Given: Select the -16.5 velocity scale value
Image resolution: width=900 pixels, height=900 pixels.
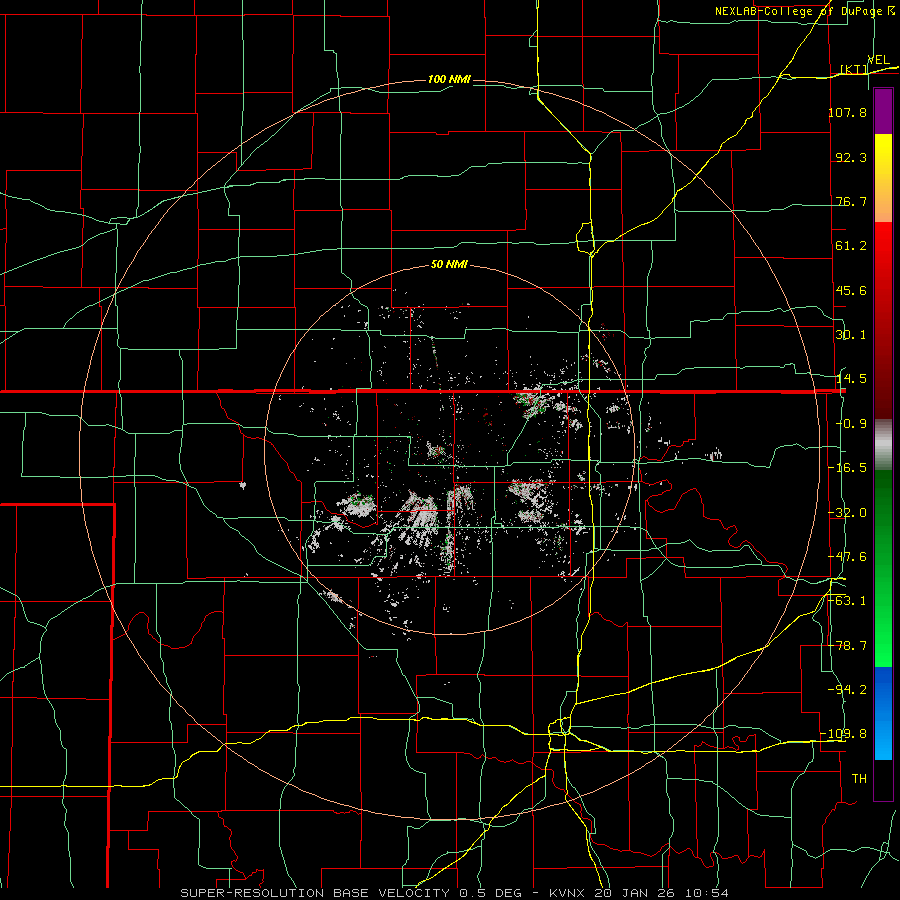Looking at the screenshot, I should [847, 468].
